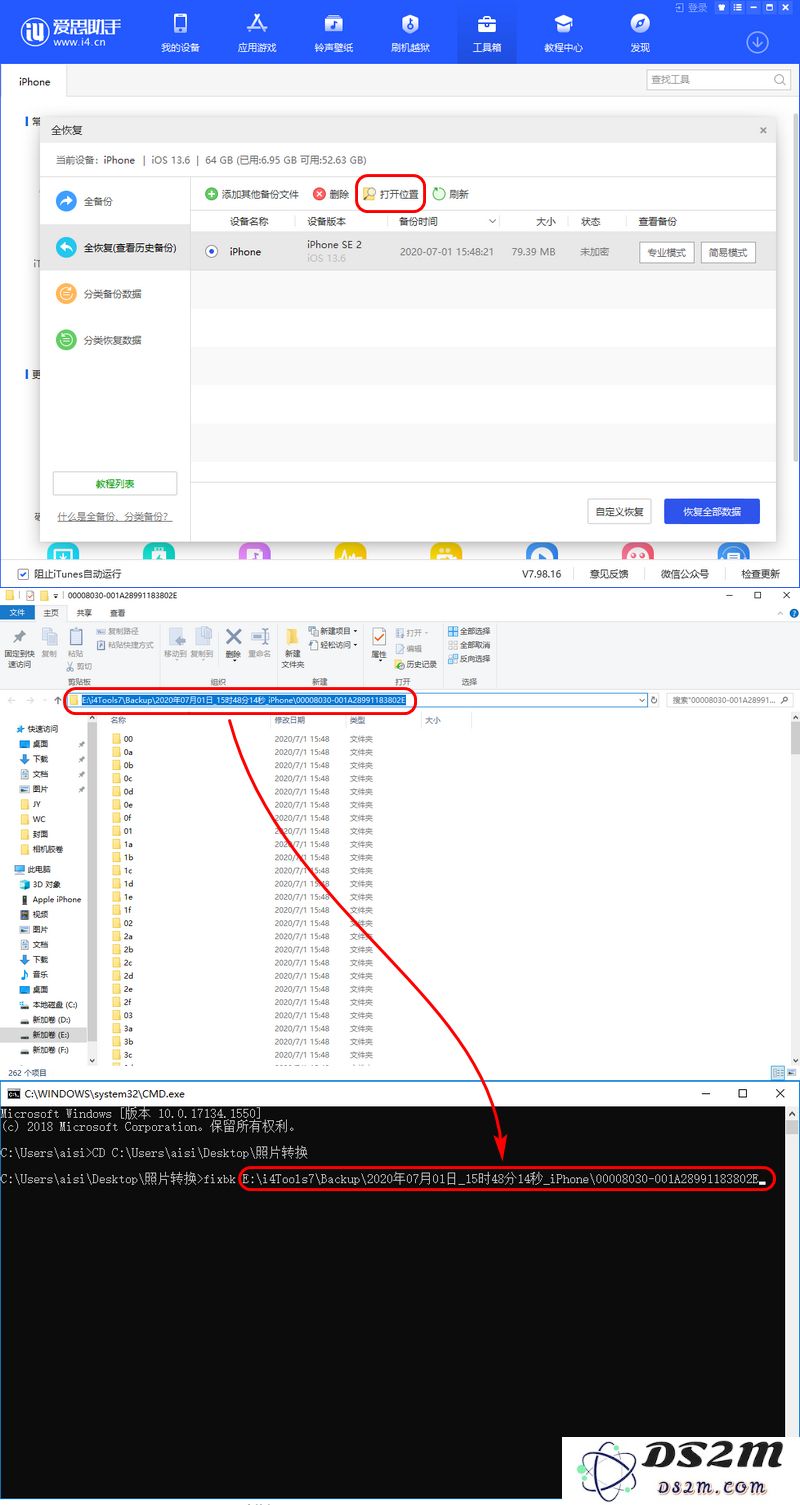Image resolution: width=800 pixels, height=1505 pixels.
Task: Click the 教程列表 button
Action: (115, 484)
